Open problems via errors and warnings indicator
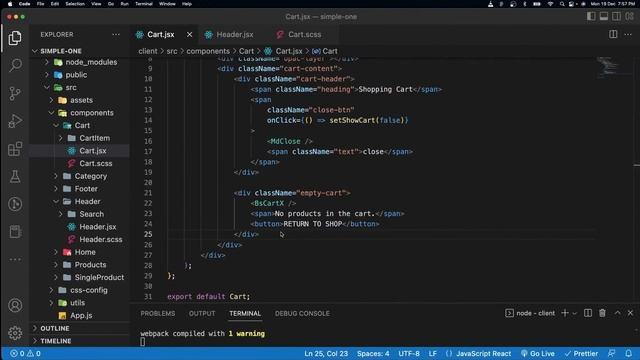 (x=25, y=353)
